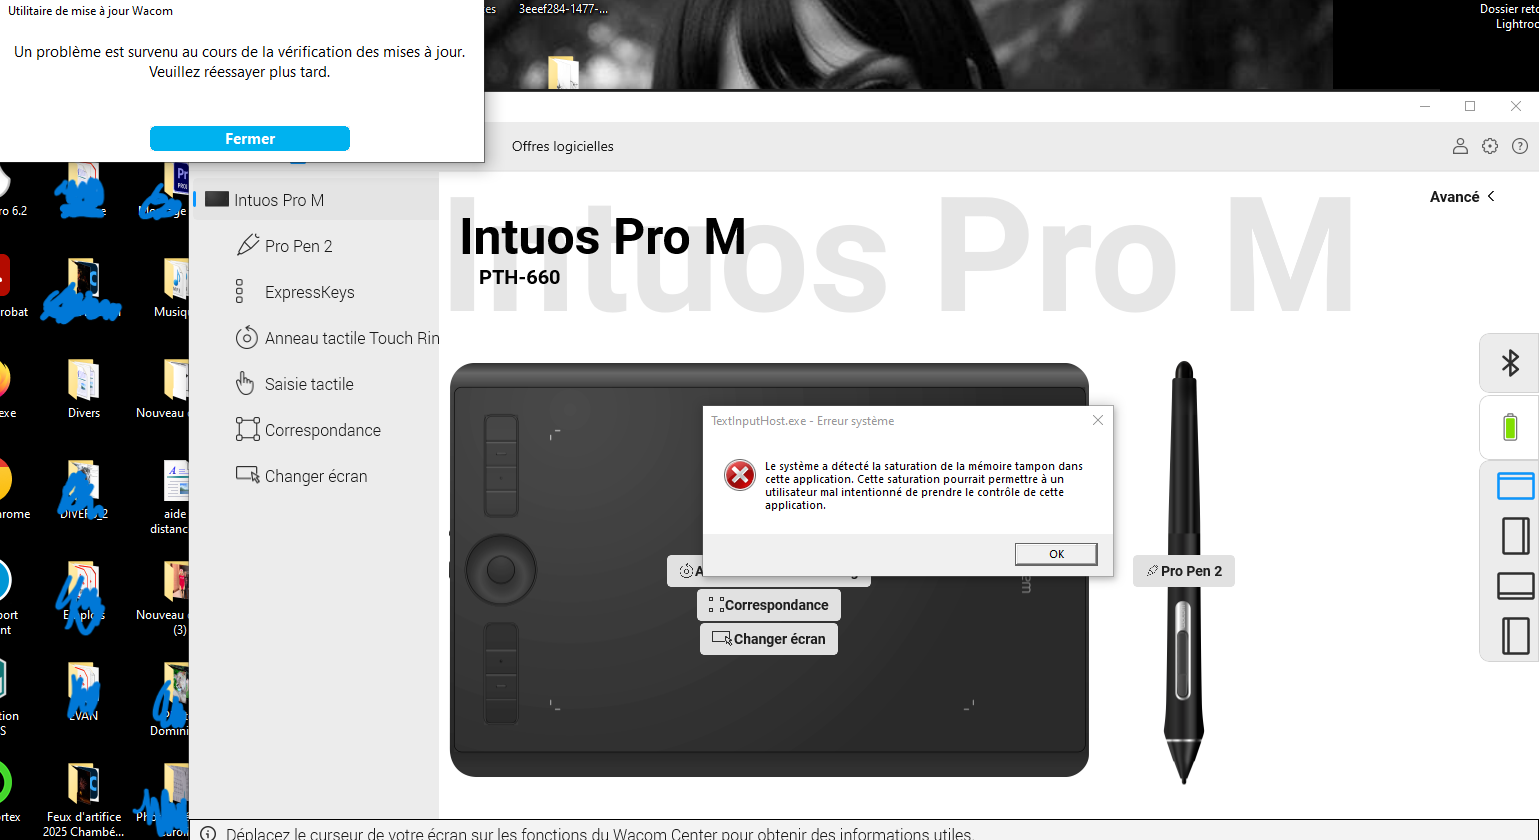The width and height of the screenshot is (1539, 840).
Task: Click Correspondance label on tablet image
Action: tap(769, 605)
